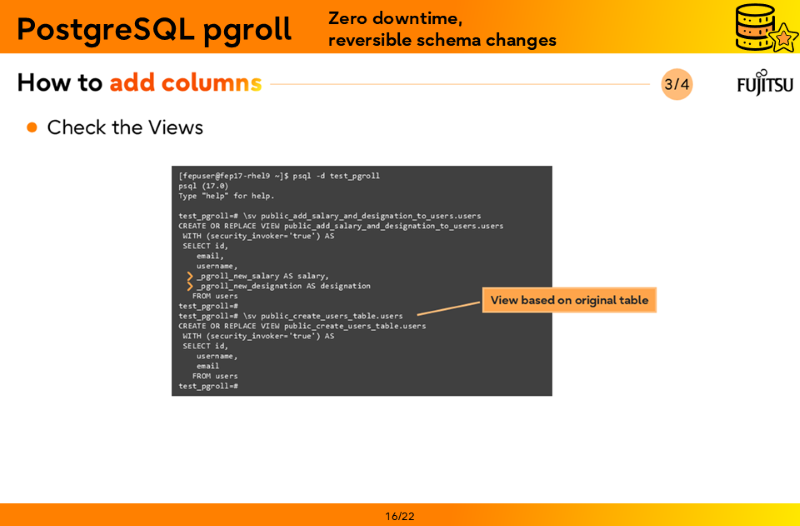Click the '\sv public_add_salary_and_designation_to_users.users' line

tap(330, 216)
